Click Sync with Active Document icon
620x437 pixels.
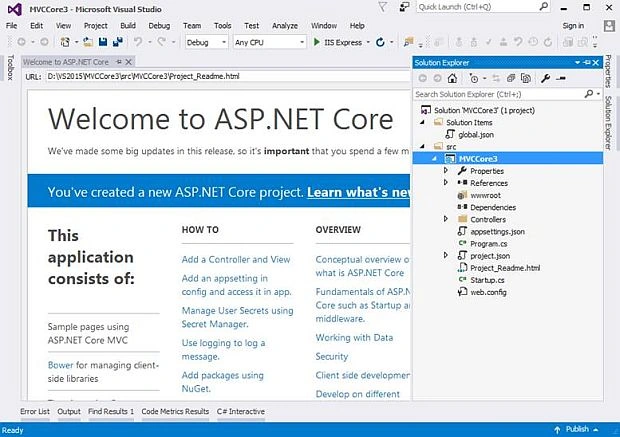point(496,78)
